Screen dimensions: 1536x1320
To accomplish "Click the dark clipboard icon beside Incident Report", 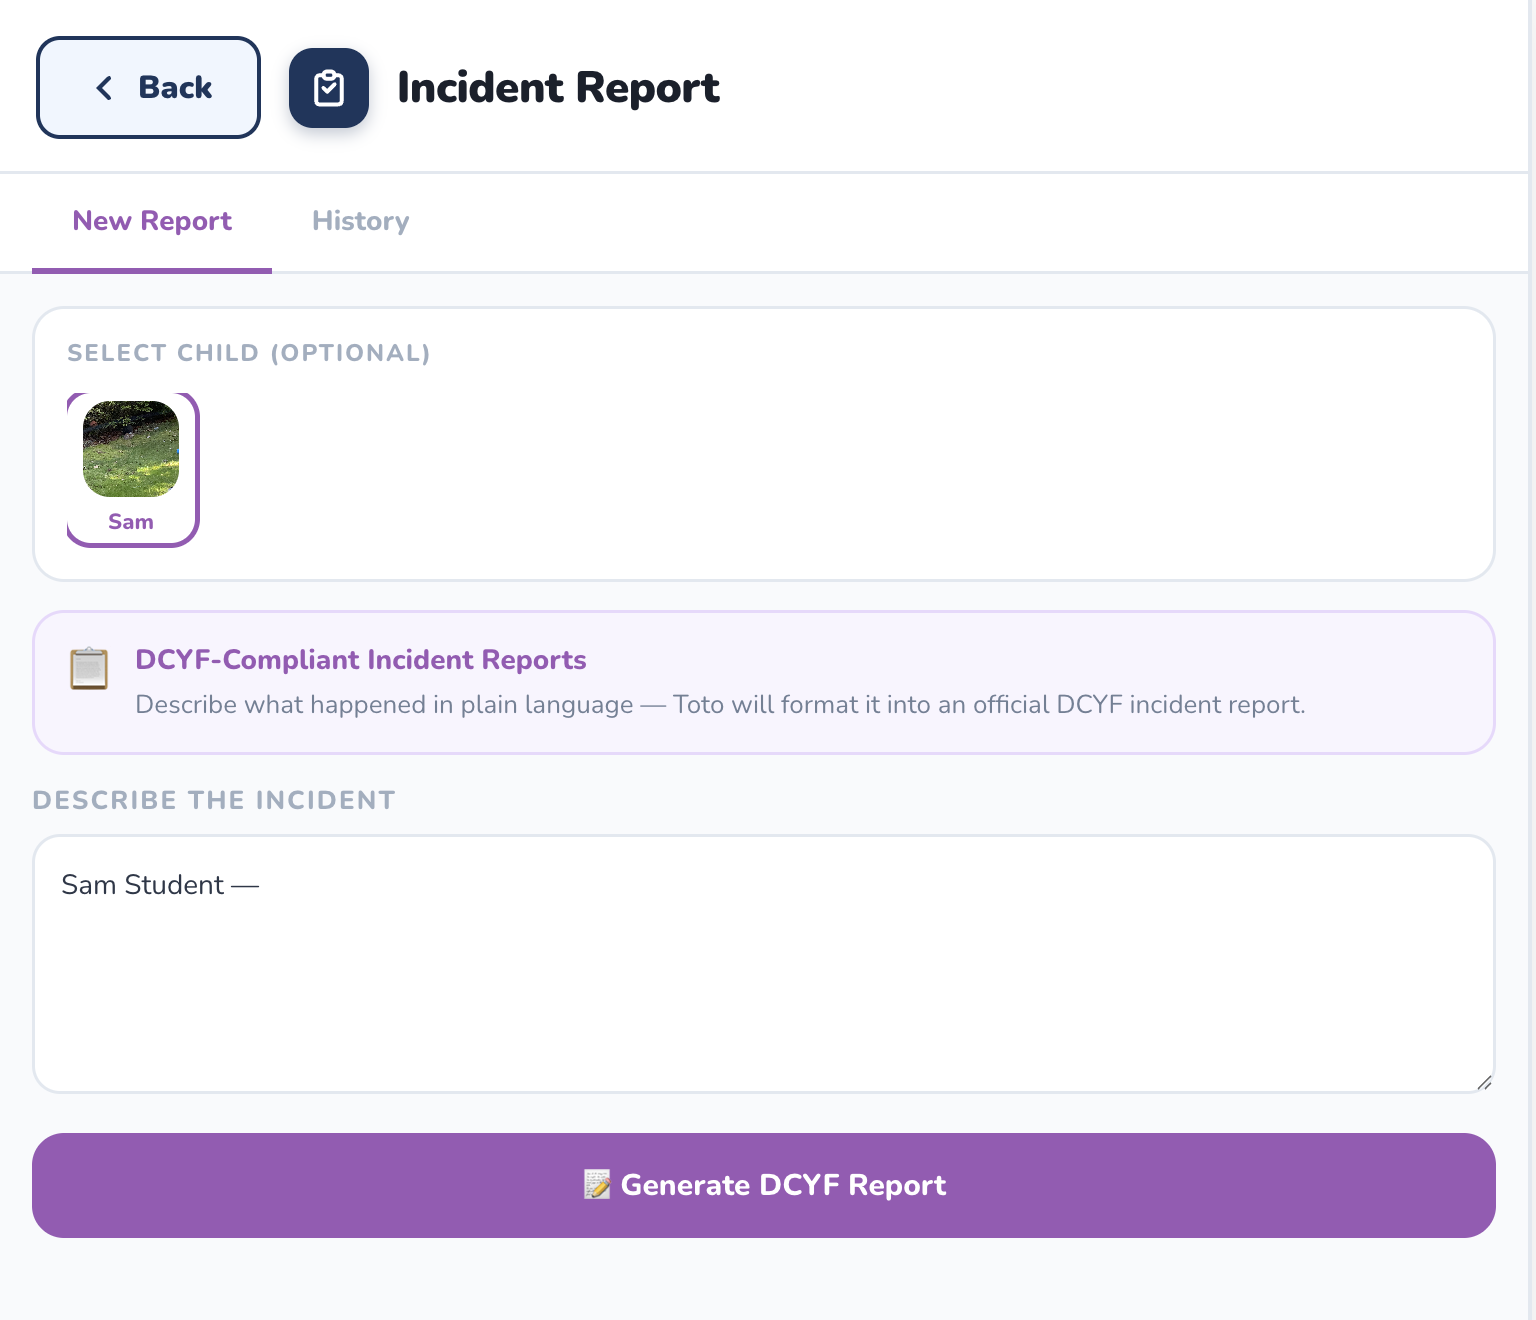I will 329,88.
